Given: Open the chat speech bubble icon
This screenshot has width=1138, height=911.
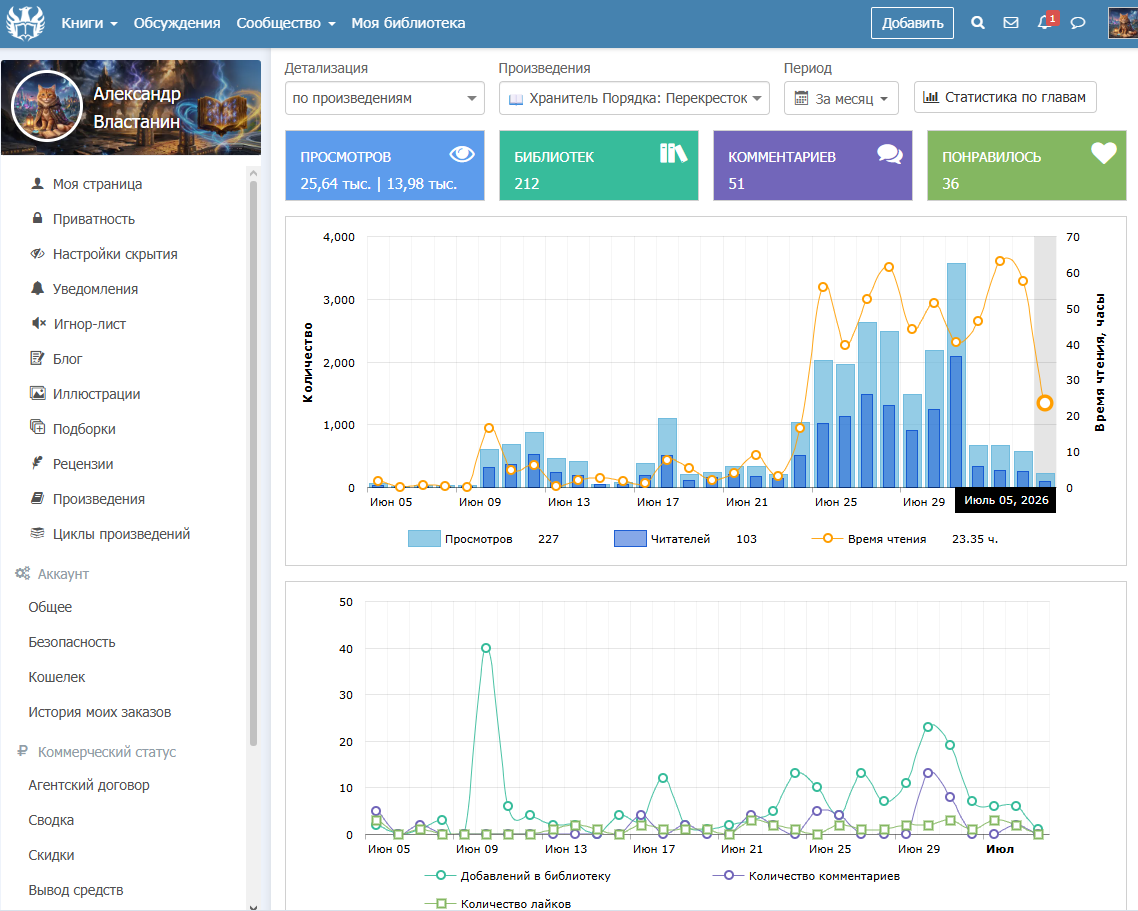Looking at the screenshot, I should [x=1078, y=23].
